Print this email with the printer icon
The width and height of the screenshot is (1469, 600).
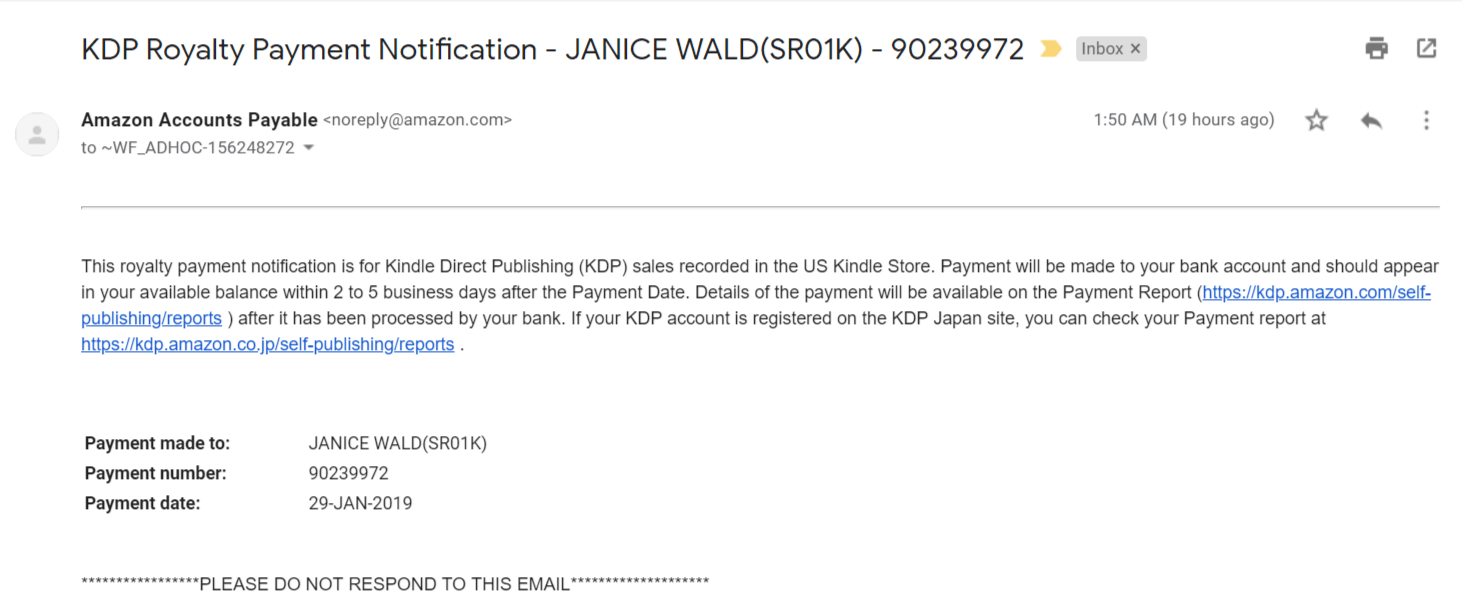pos(1377,48)
